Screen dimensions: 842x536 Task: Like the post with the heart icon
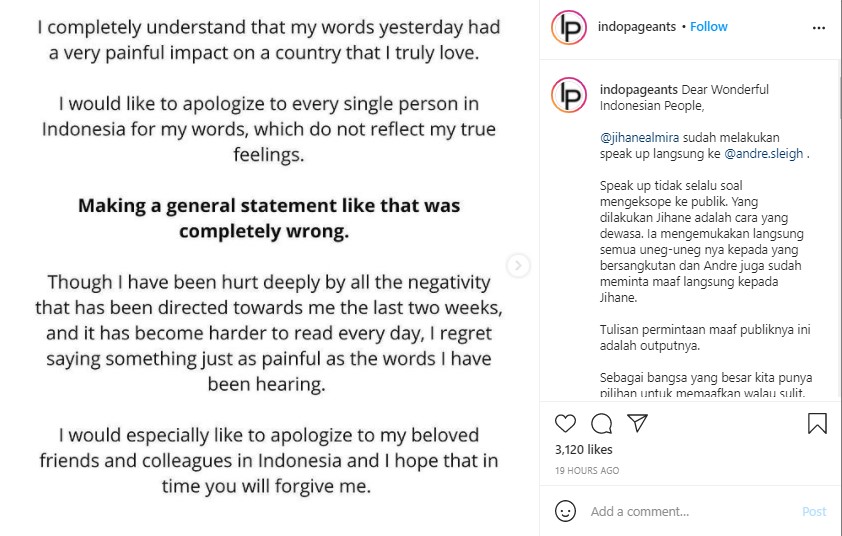pyautogui.click(x=565, y=424)
